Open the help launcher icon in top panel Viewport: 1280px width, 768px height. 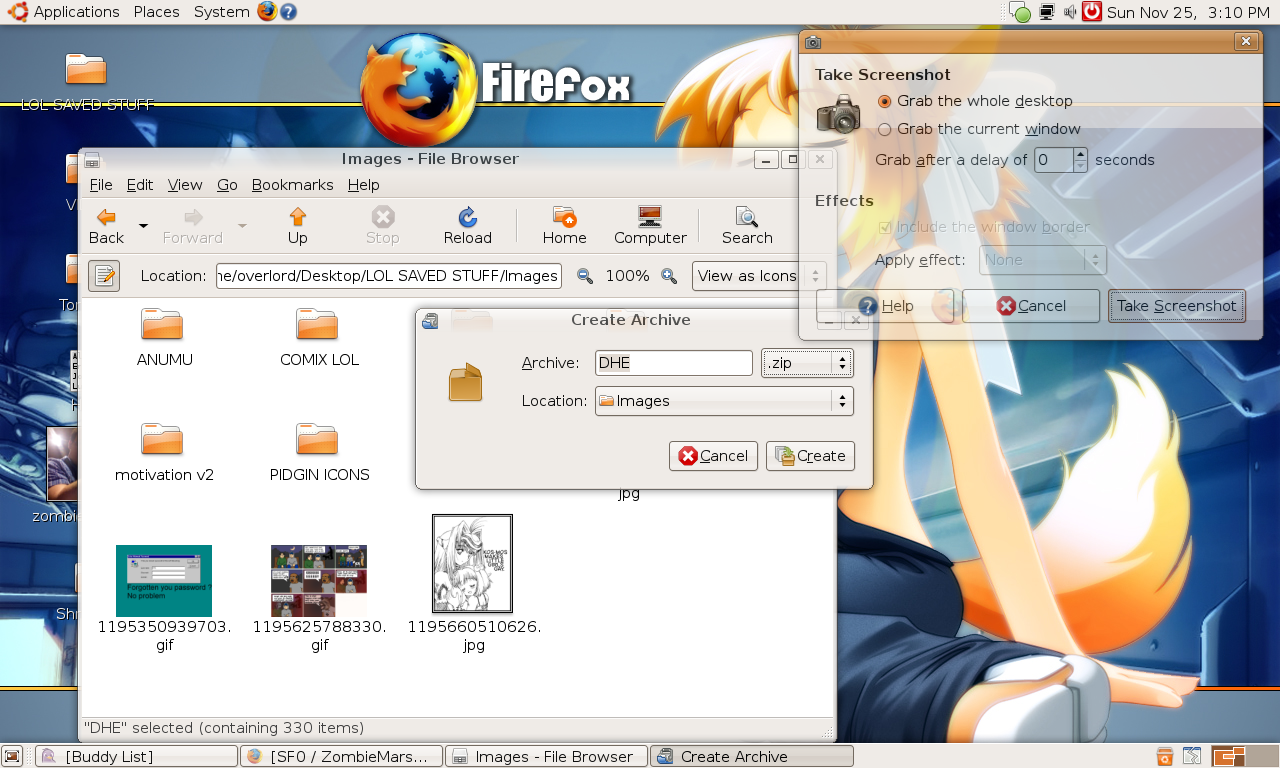288,12
